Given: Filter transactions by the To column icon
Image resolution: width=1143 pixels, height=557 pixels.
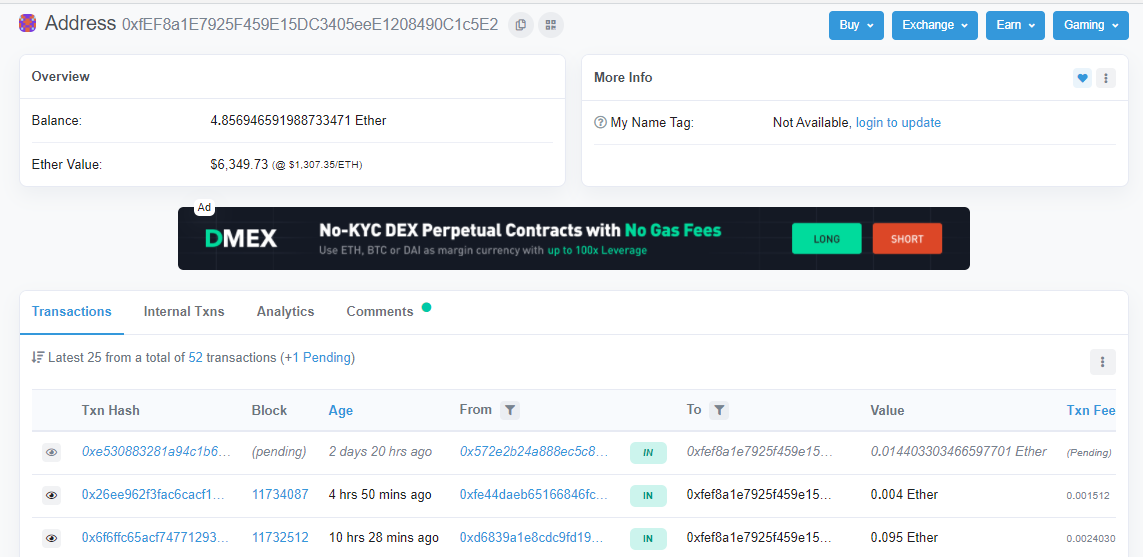Looking at the screenshot, I should tap(720, 410).
